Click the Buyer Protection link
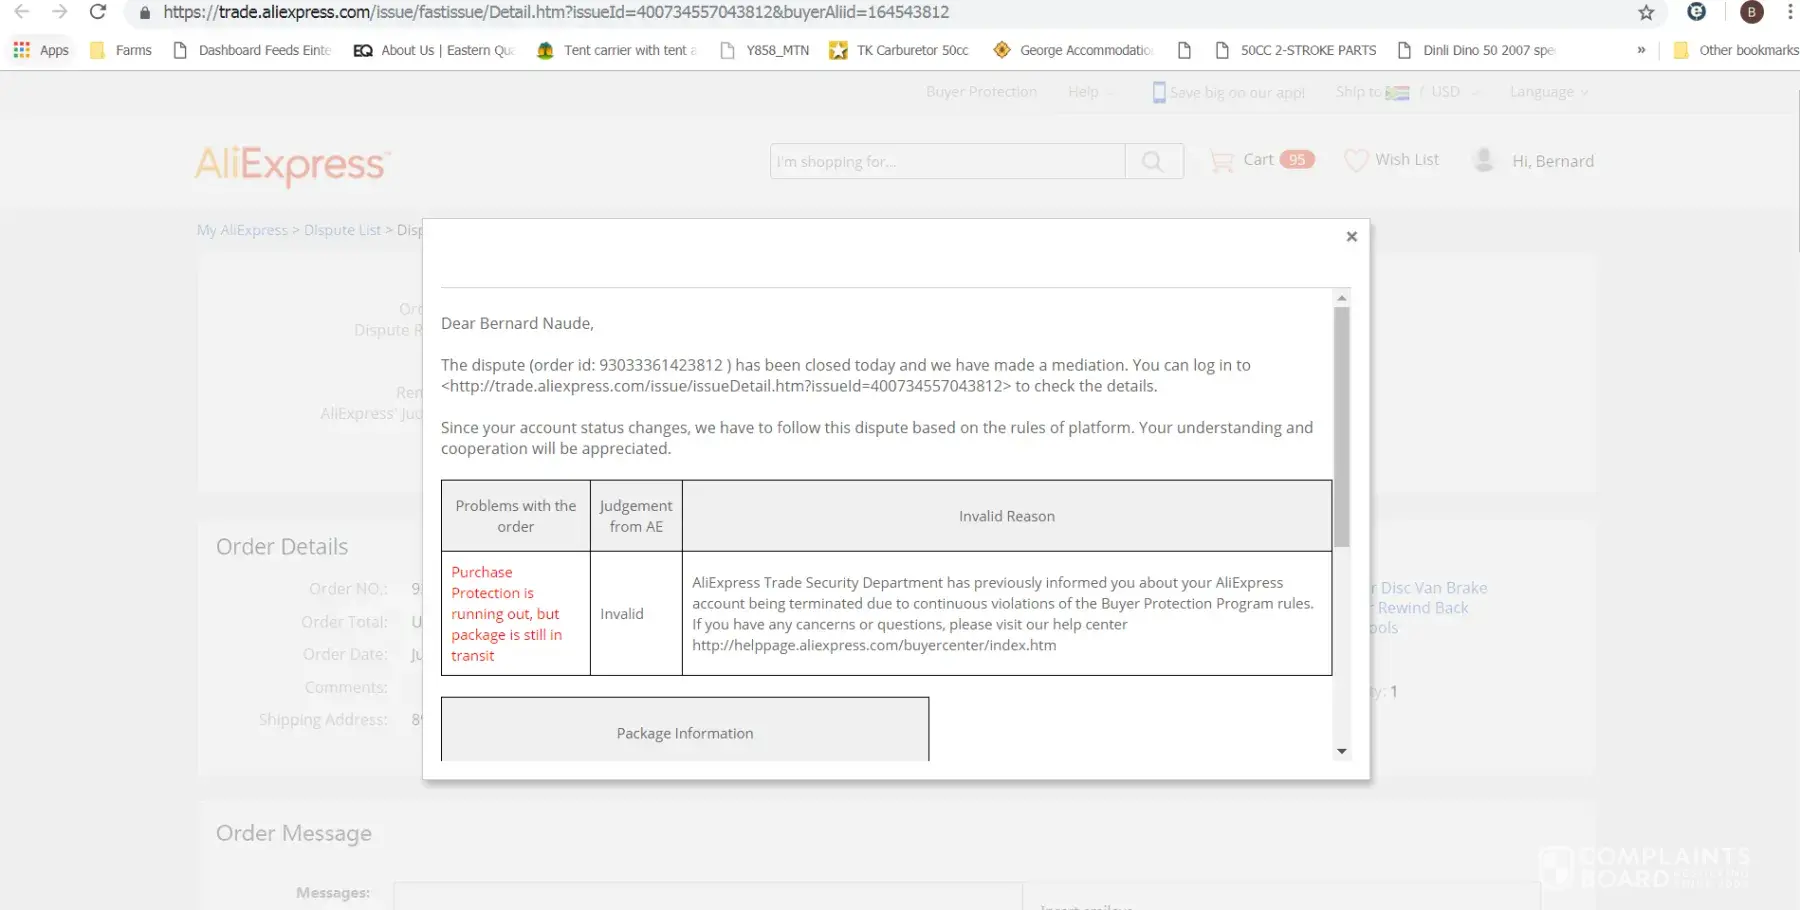The width and height of the screenshot is (1800, 910). pos(981,92)
